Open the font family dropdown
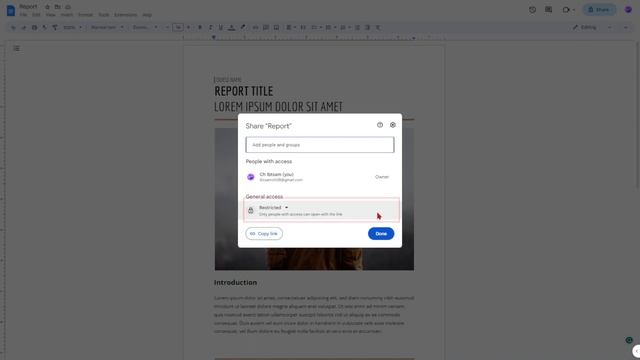 point(145,27)
